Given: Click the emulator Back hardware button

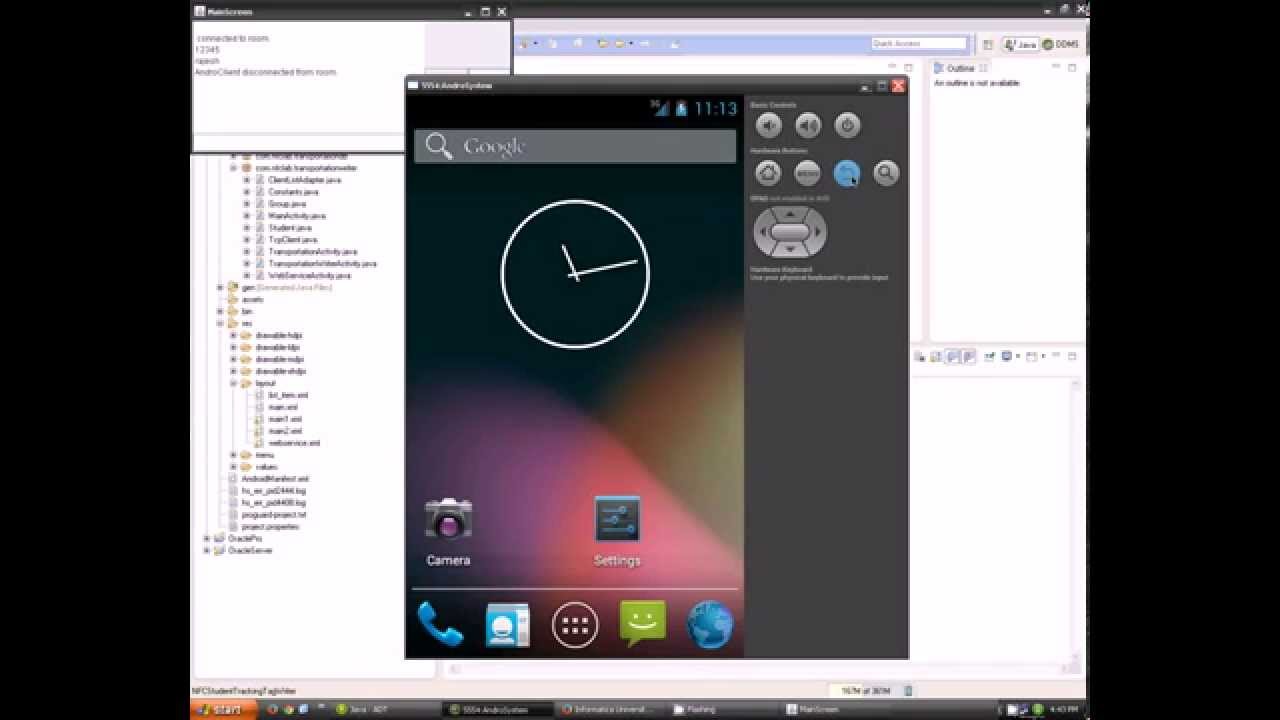Looking at the screenshot, I should pyautogui.click(x=846, y=173).
